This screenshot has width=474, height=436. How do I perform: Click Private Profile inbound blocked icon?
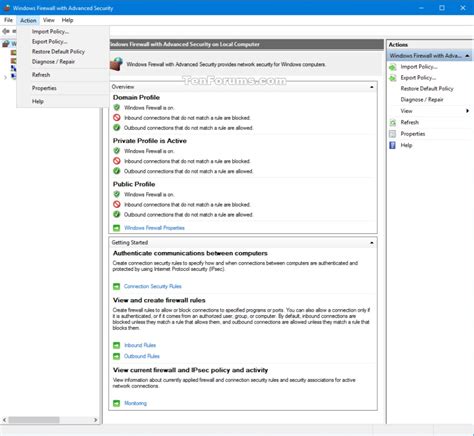coord(116,161)
